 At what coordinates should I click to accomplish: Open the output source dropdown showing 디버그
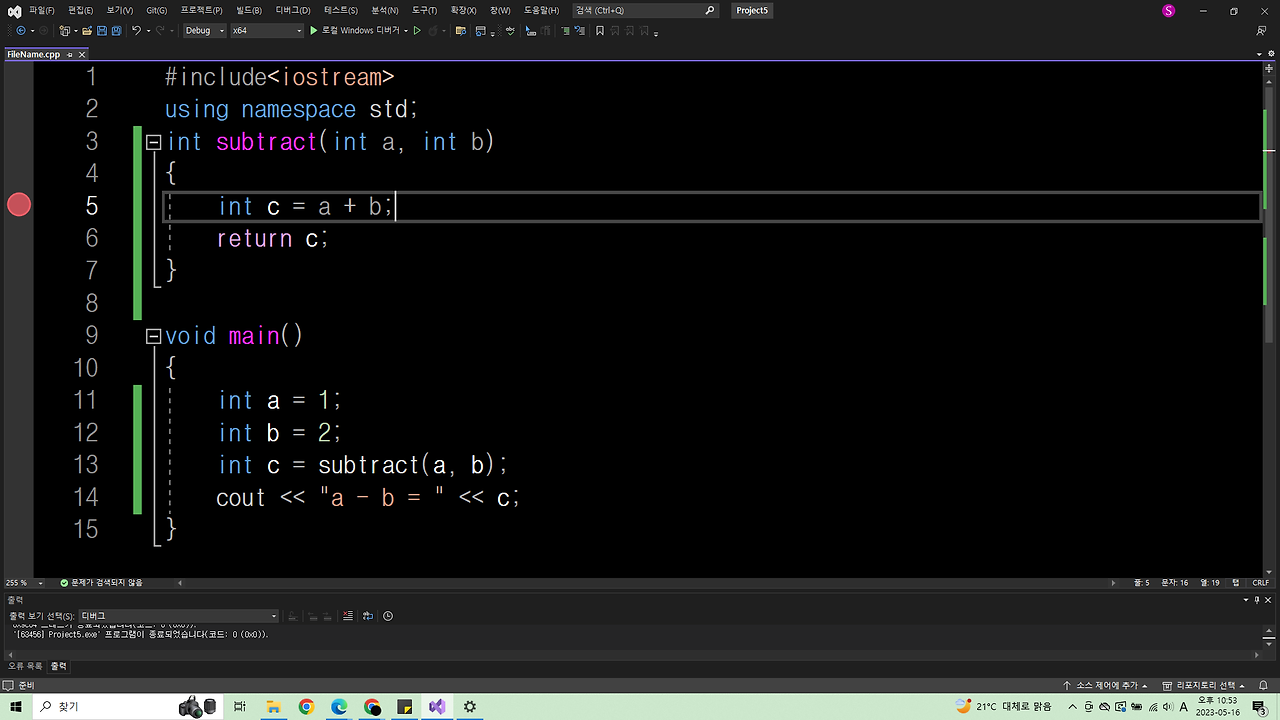pyautogui.click(x=179, y=616)
